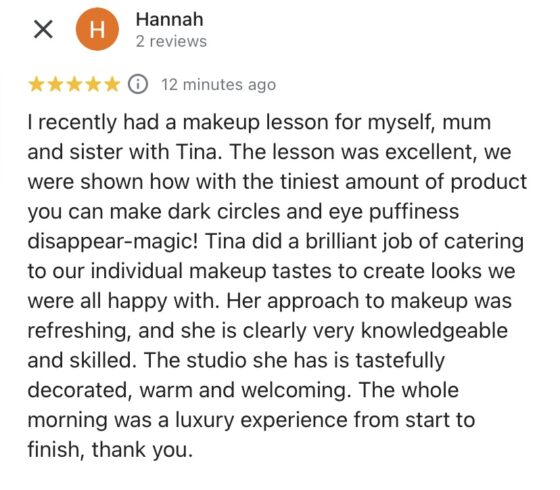Click the closing text finish, thank you.
The width and height of the screenshot is (560, 490).
pos(110,450)
